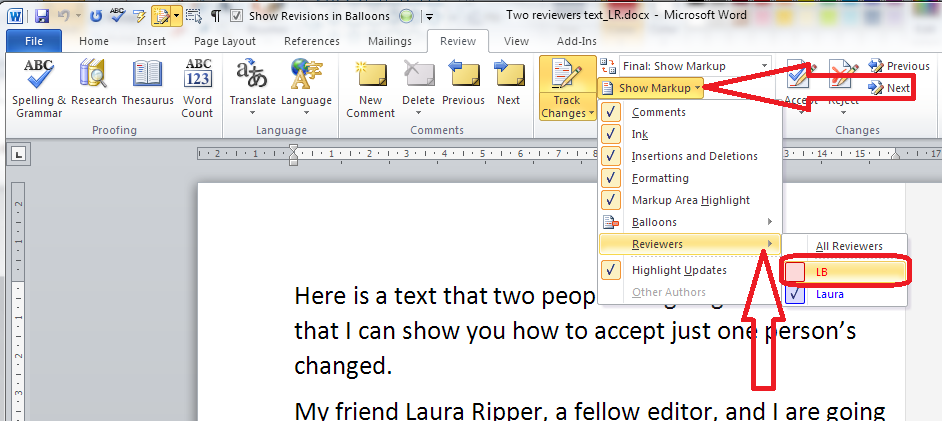Uncheck Comments in Show Markup menu
This screenshot has height=421, width=942.
point(610,112)
